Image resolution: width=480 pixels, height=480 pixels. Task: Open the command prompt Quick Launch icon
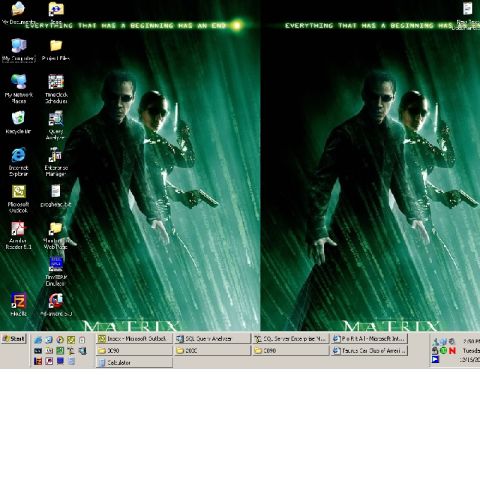point(38,351)
